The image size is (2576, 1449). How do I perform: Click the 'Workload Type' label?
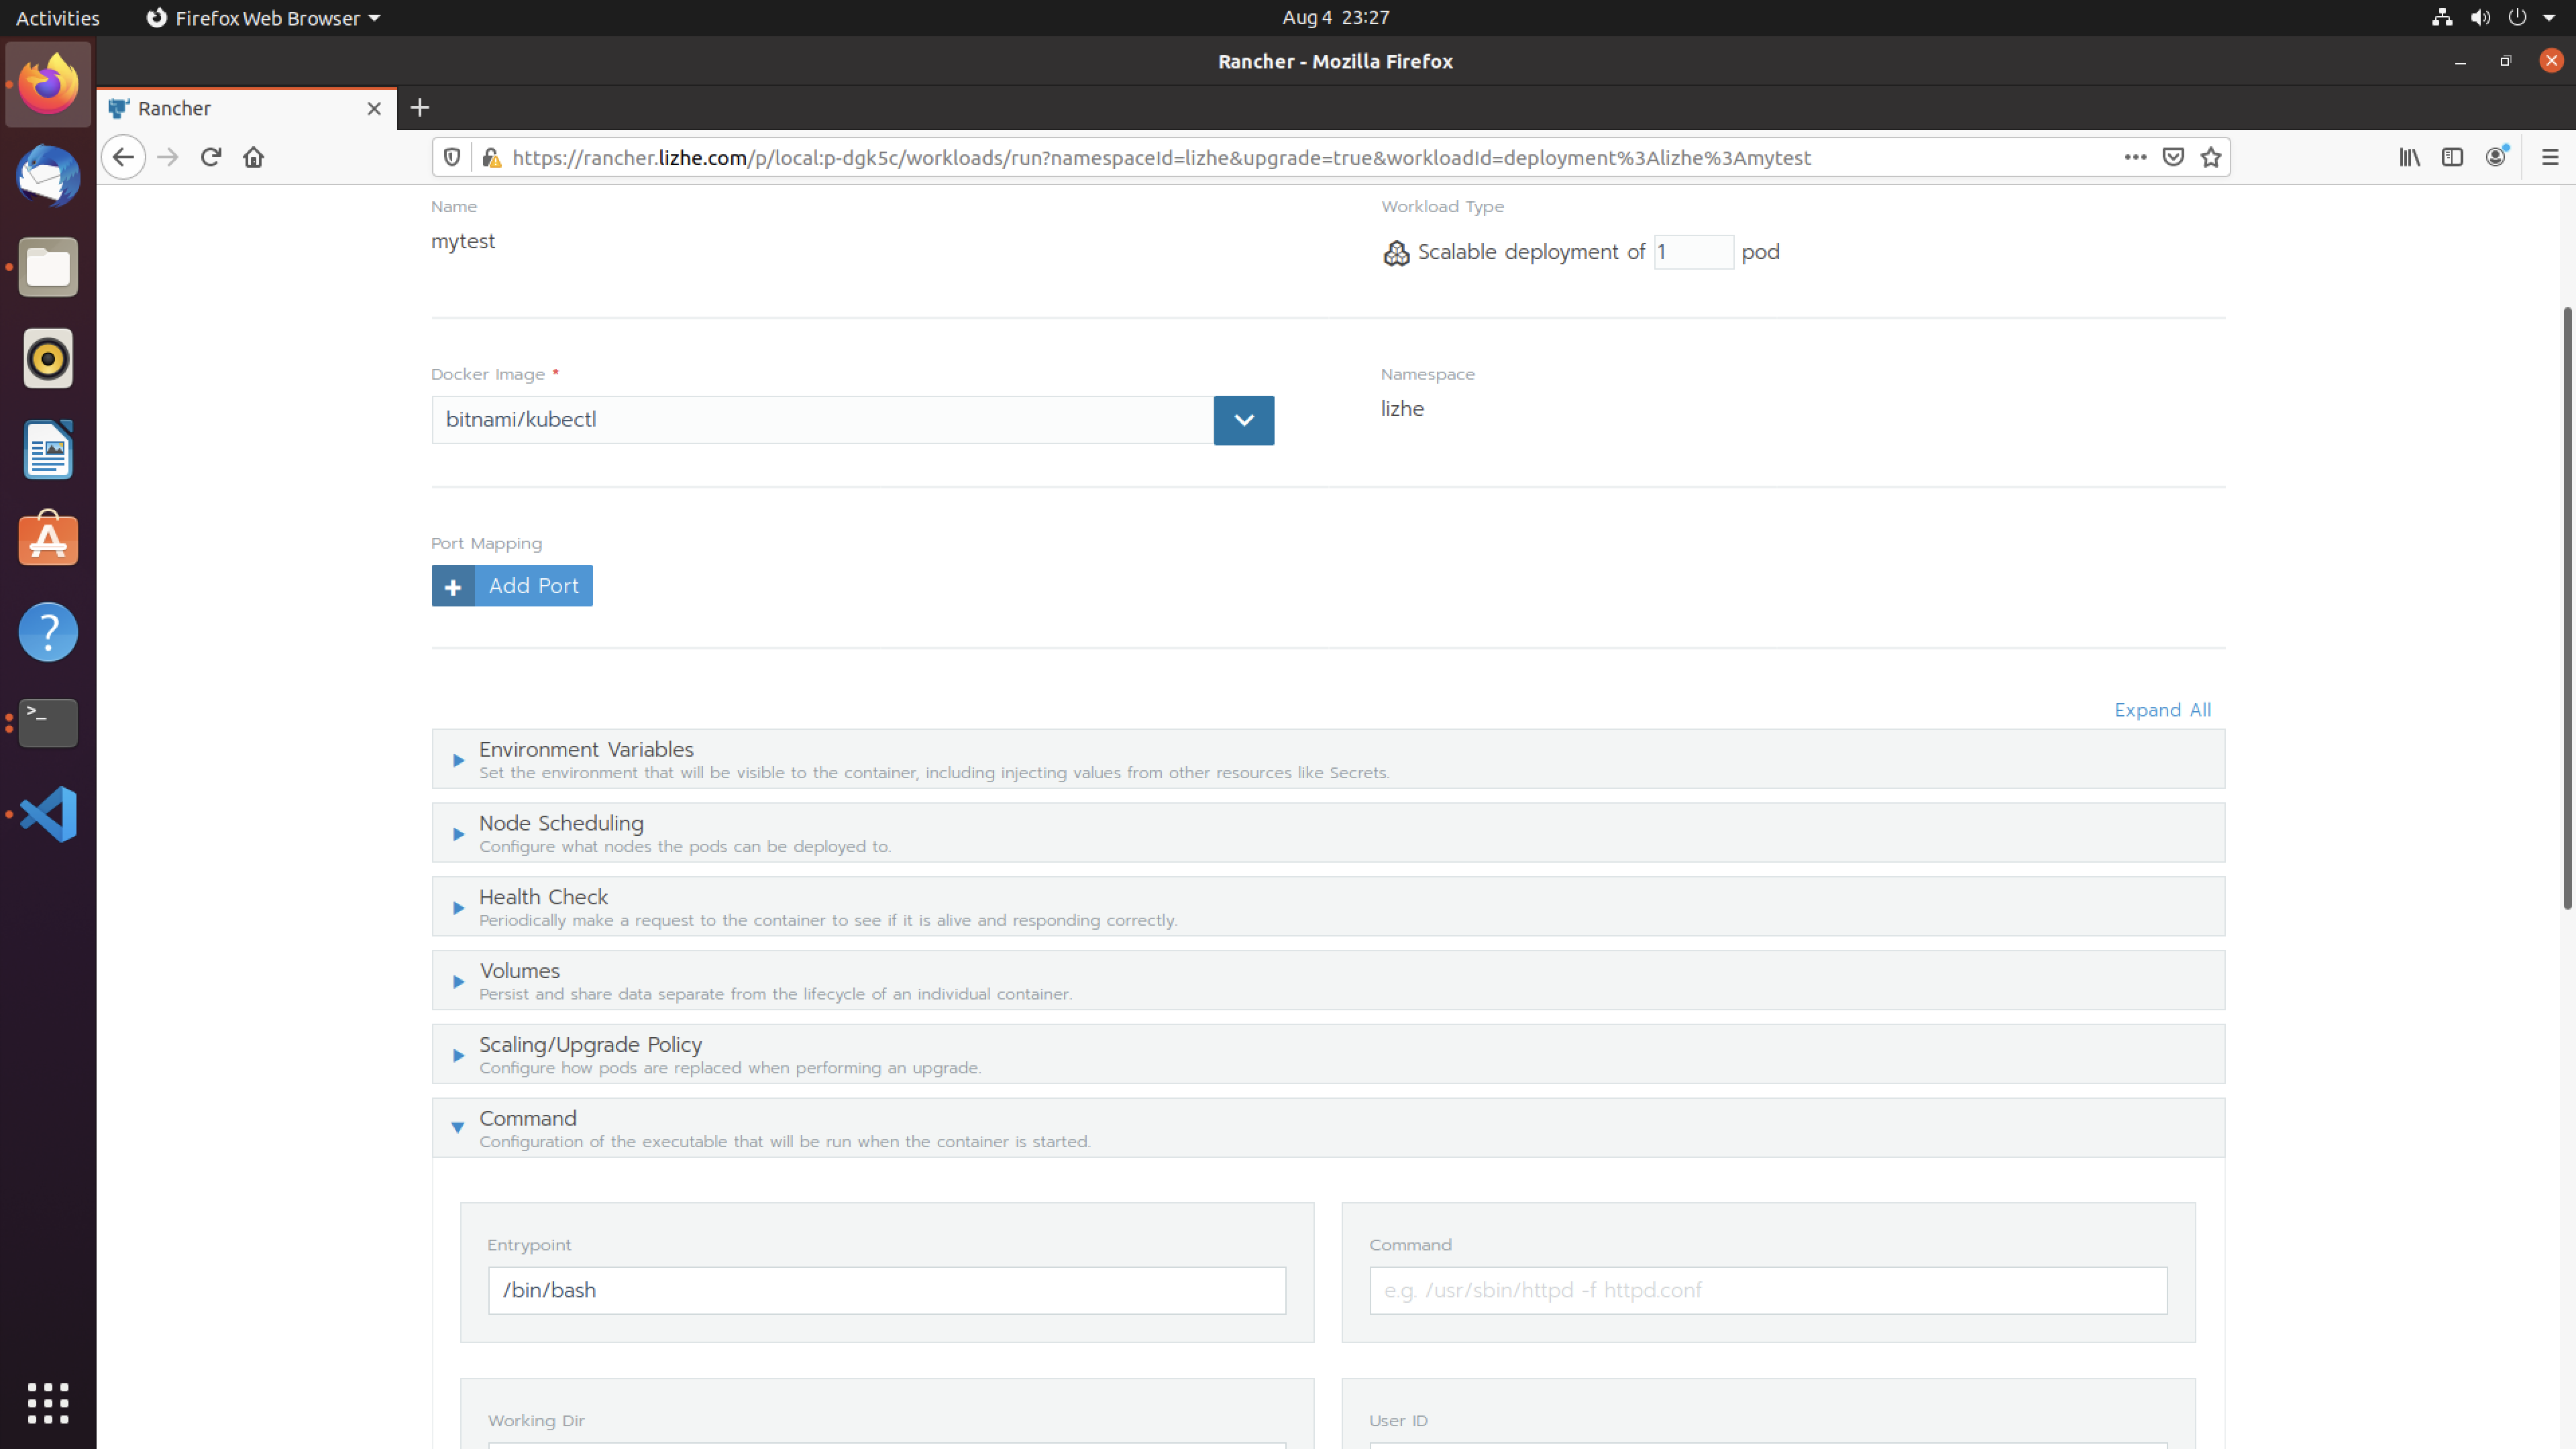click(1442, 206)
